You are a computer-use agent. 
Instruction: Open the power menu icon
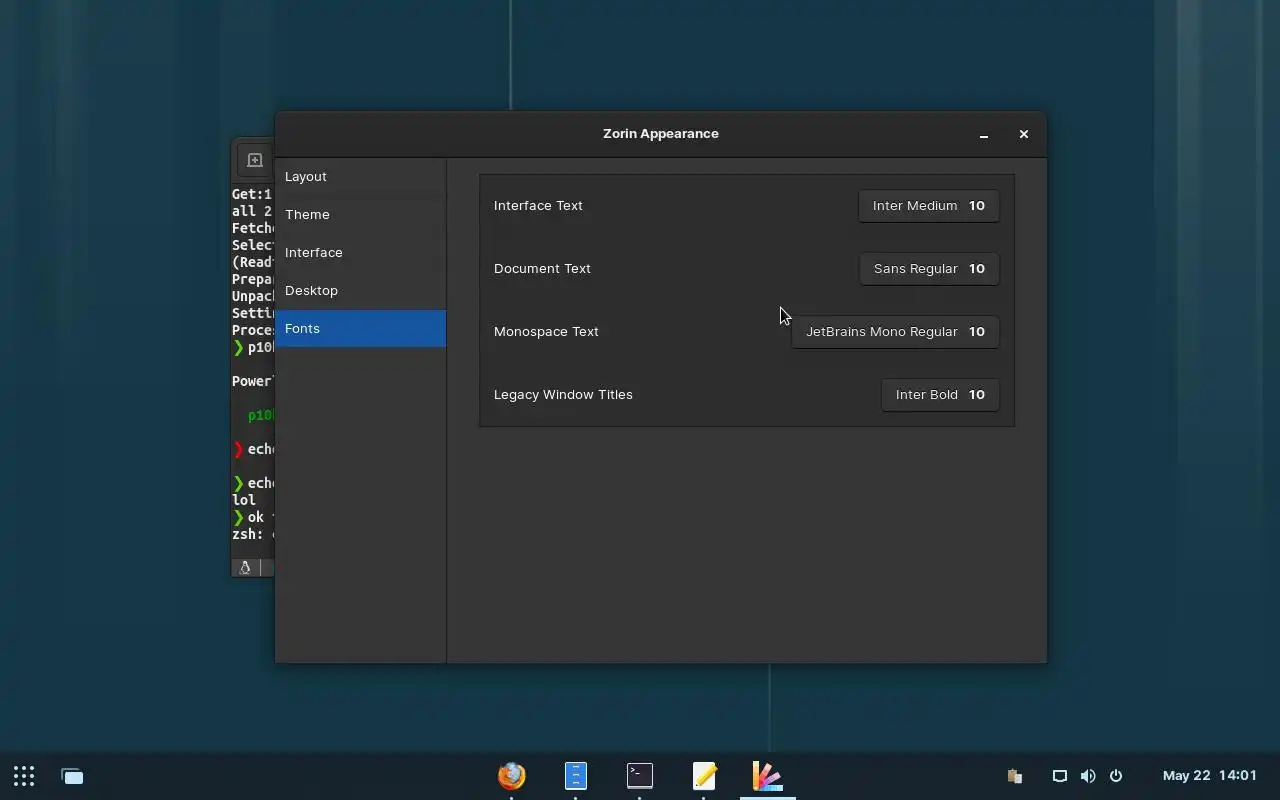click(1116, 776)
